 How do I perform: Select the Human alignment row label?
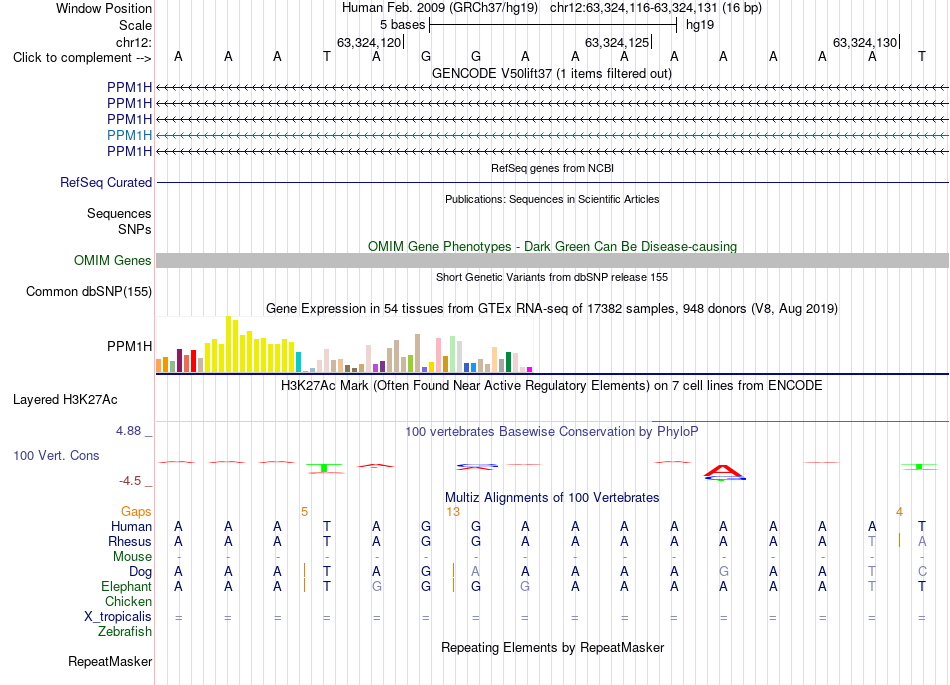tap(131, 526)
